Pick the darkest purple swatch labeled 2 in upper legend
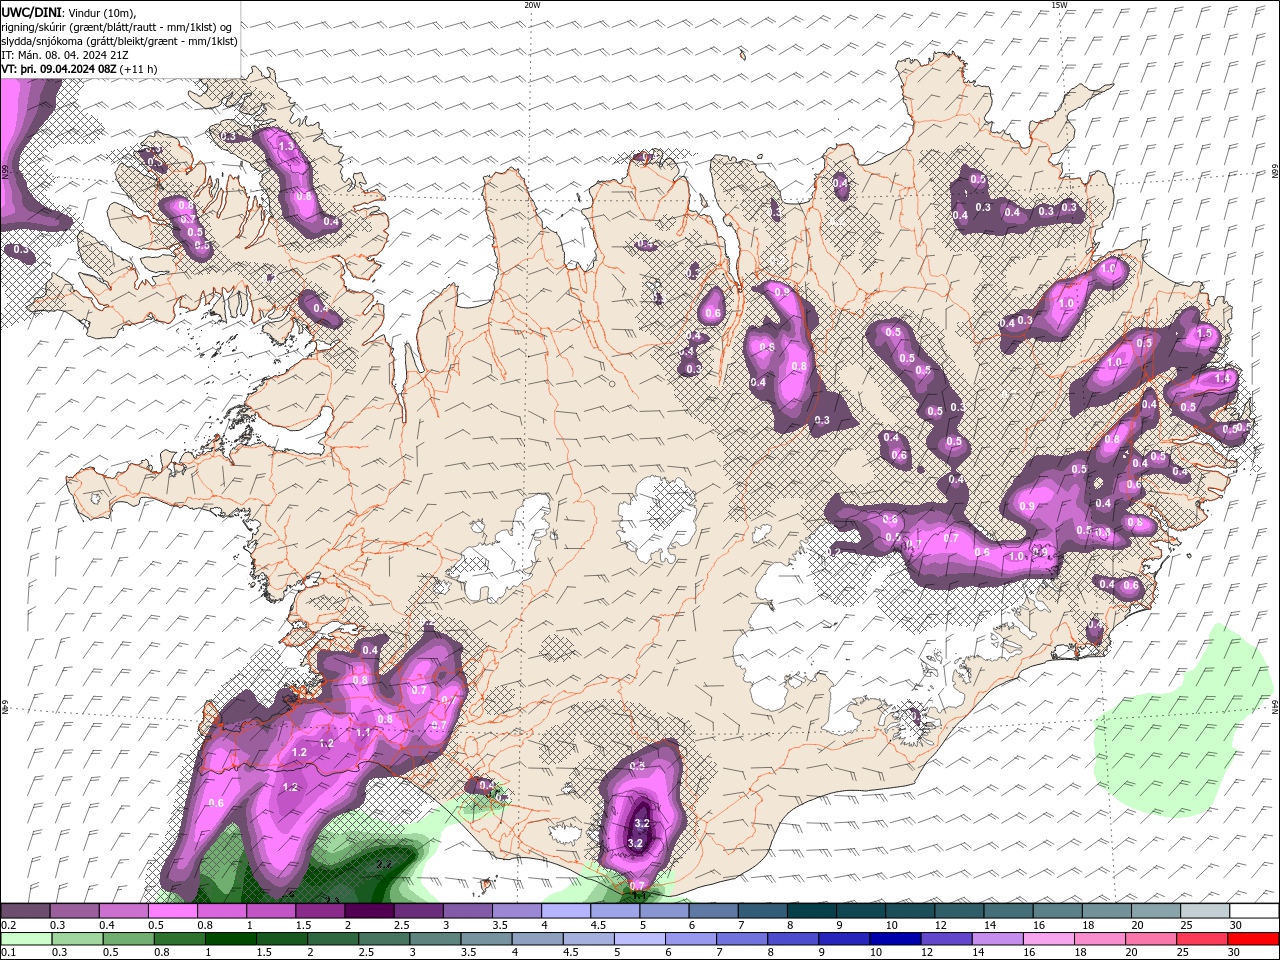The image size is (1280, 960). [369, 911]
